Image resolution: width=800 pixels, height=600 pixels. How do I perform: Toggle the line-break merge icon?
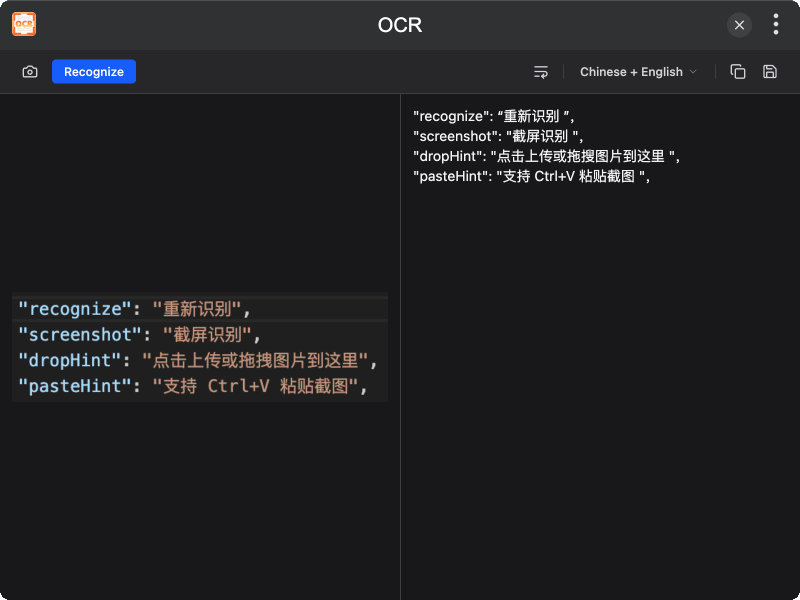click(541, 71)
